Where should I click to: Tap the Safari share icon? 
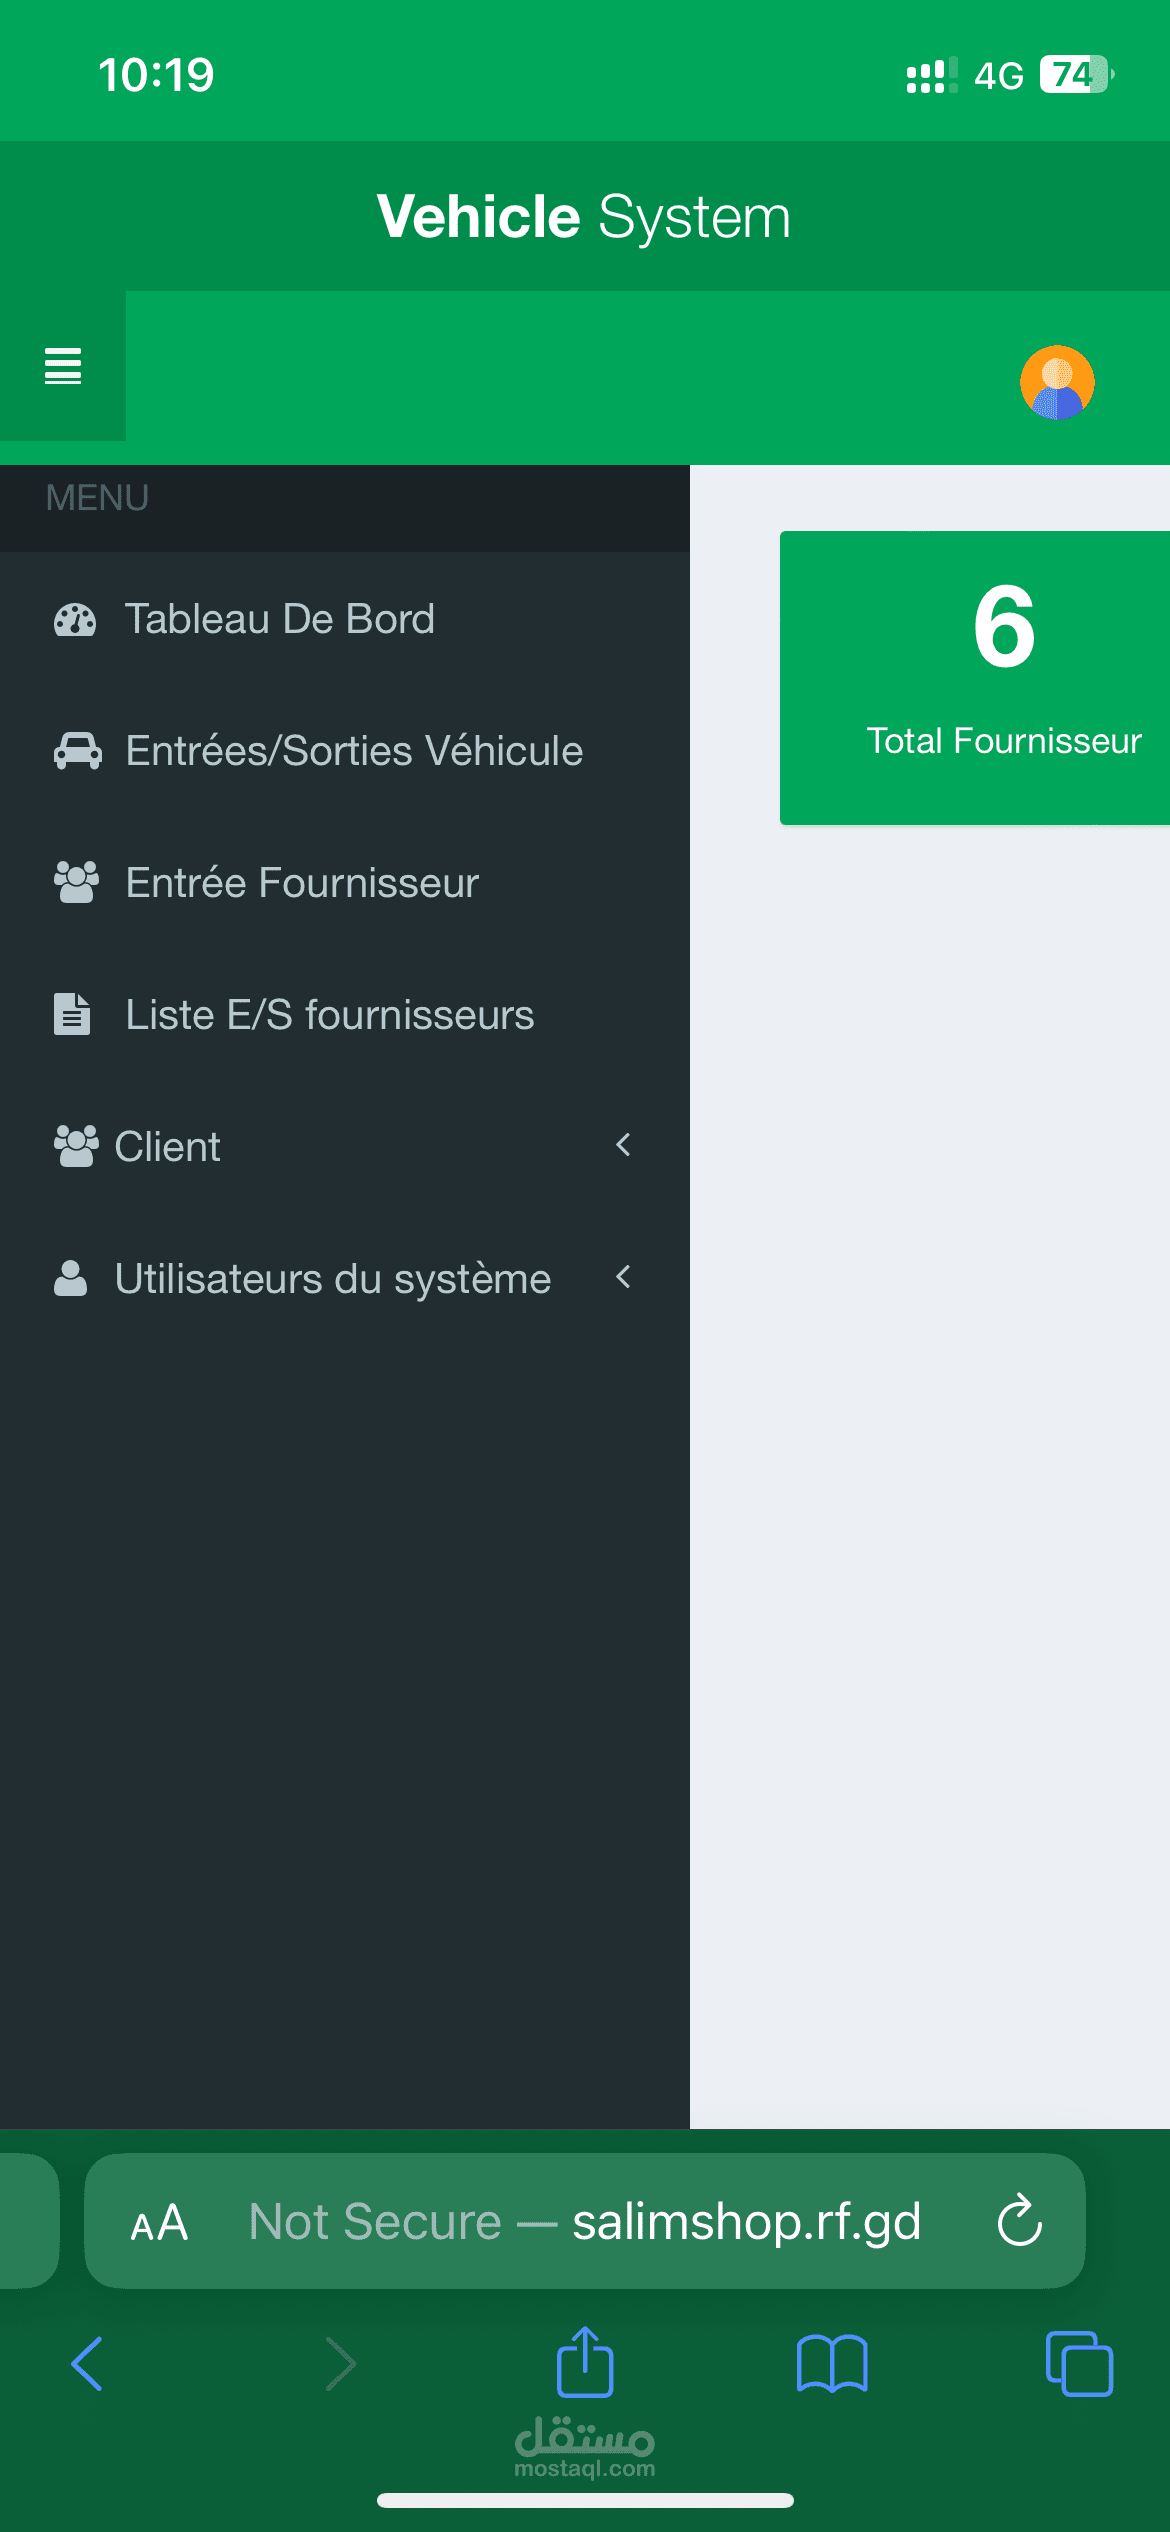pos(585,2362)
